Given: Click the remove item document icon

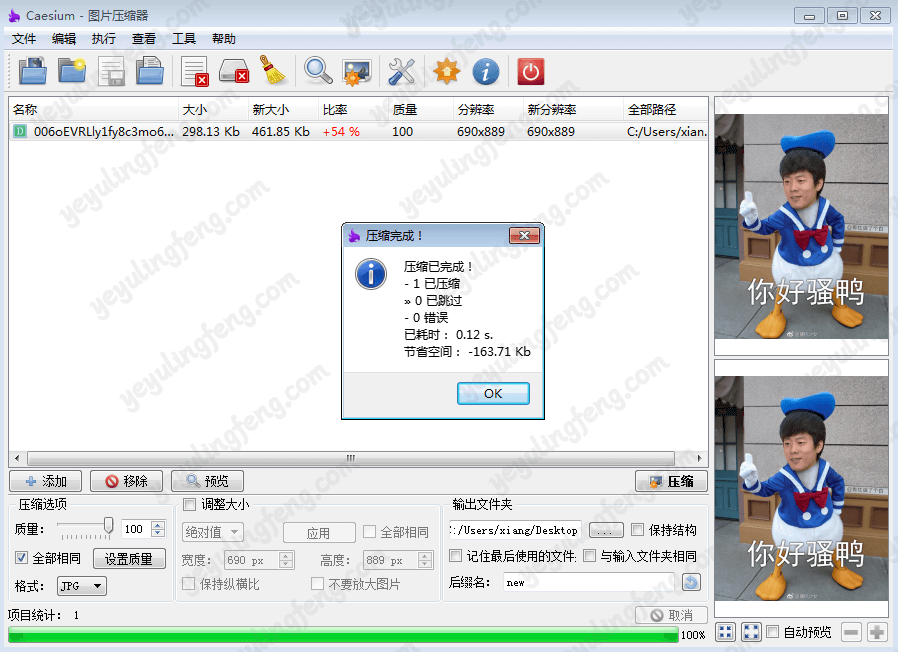Looking at the screenshot, I should tap(194, 72).
